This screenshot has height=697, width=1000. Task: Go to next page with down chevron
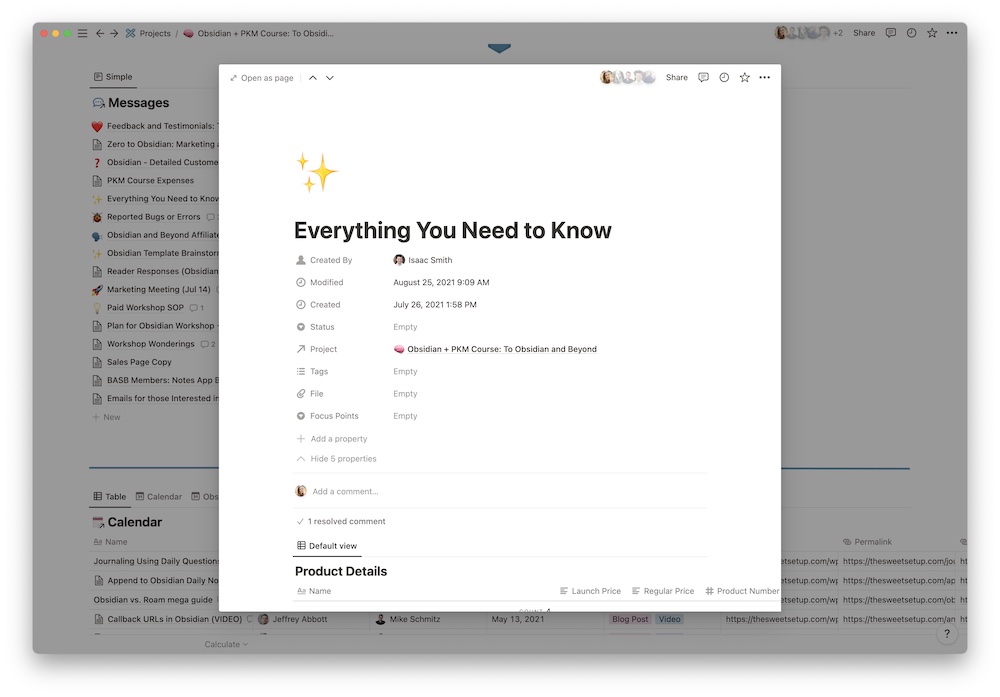tap(330, 78)
